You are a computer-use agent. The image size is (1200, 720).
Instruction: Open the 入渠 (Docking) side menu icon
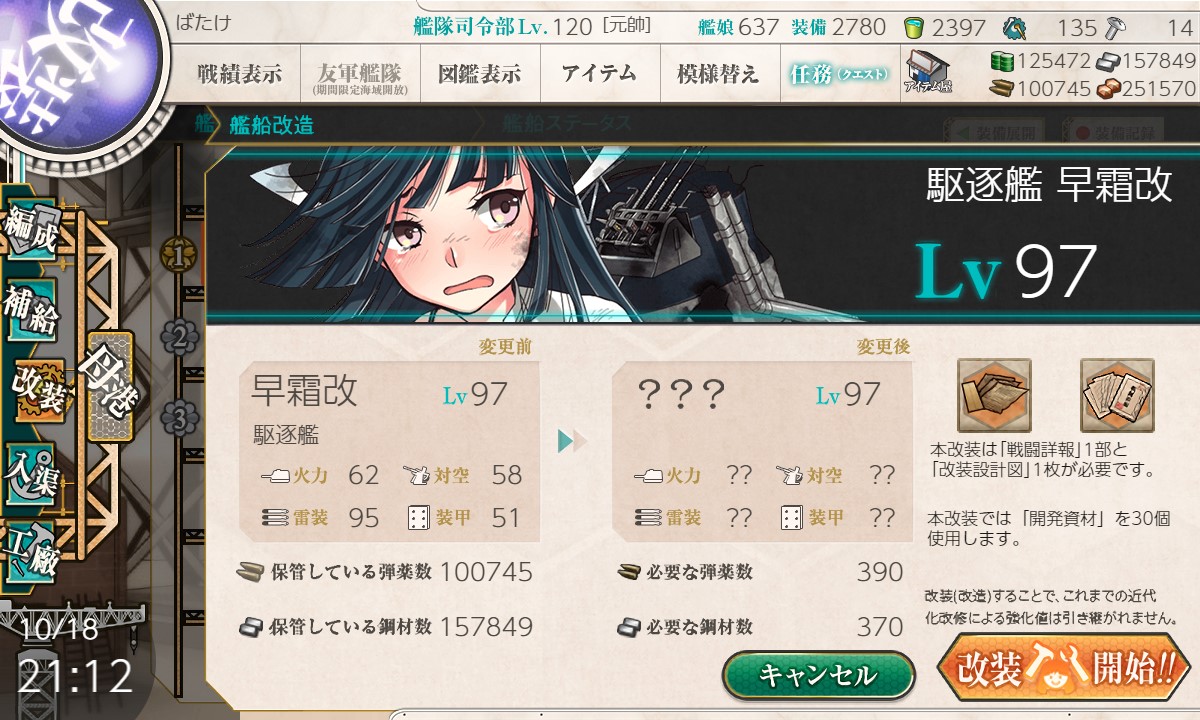coord(30,474)
